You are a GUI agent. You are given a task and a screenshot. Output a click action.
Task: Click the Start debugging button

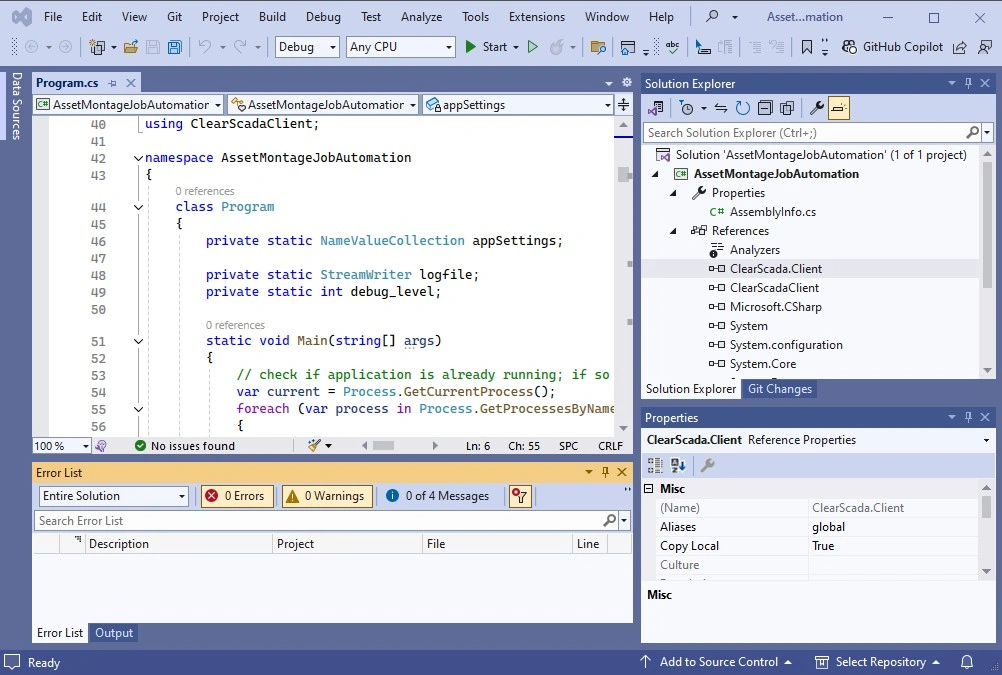[489, 47]
